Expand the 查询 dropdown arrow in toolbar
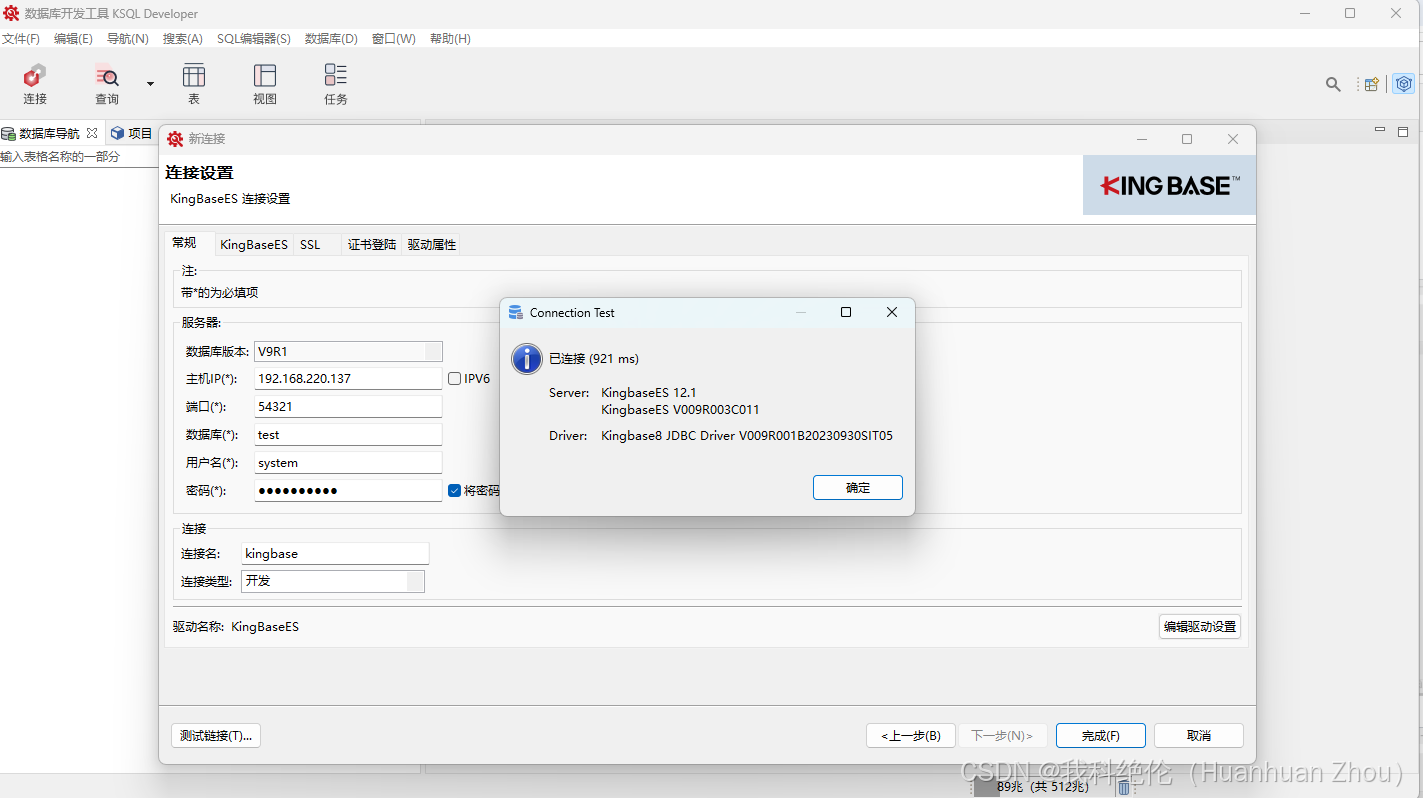 150,84
